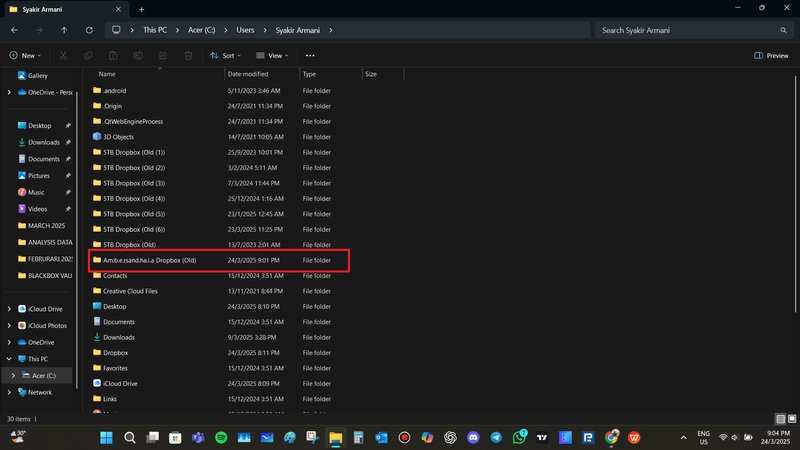Click the Music icon in Quick access
The height and width of the screenshot is (450, 800).
point(21,192)
